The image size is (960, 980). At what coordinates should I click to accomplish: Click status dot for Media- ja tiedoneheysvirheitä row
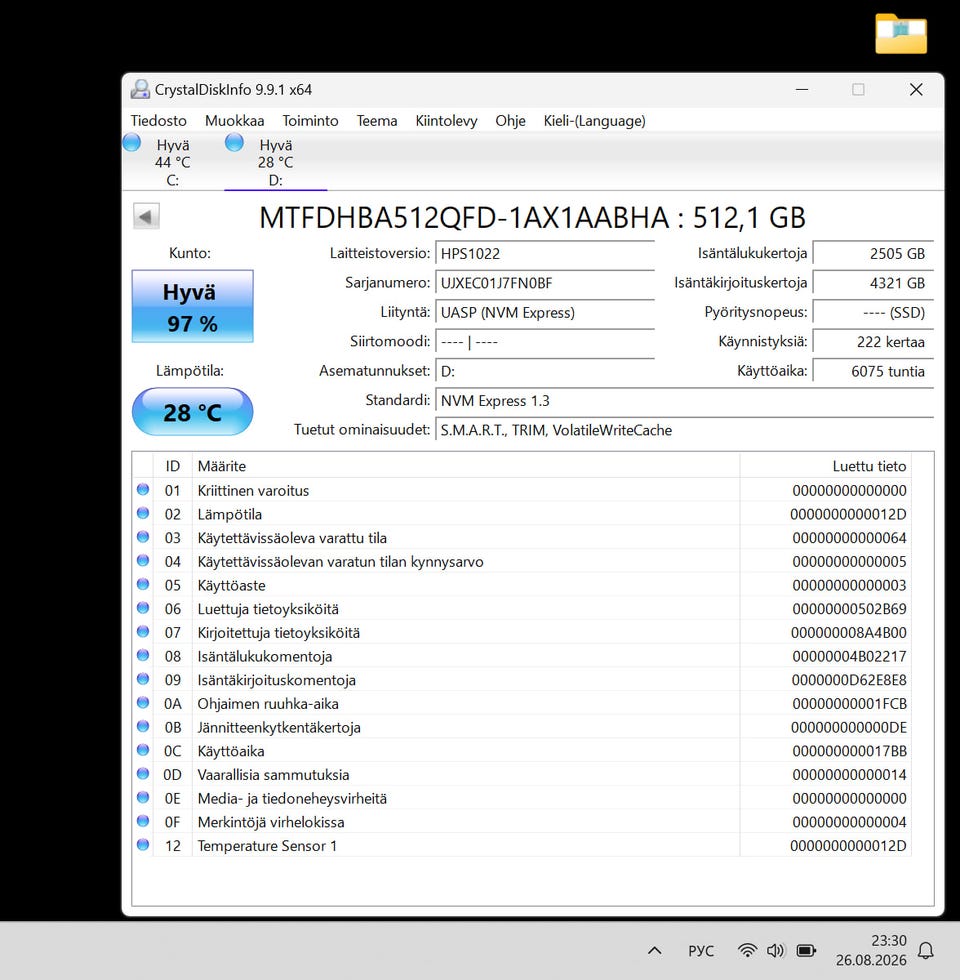(x=143, y=798)
